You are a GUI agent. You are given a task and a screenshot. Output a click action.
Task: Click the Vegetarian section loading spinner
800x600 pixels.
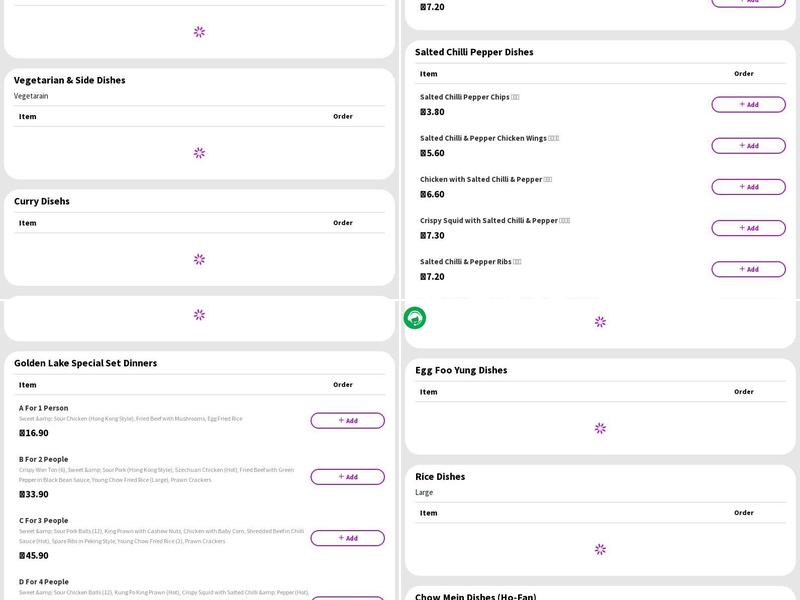[199, 153]
